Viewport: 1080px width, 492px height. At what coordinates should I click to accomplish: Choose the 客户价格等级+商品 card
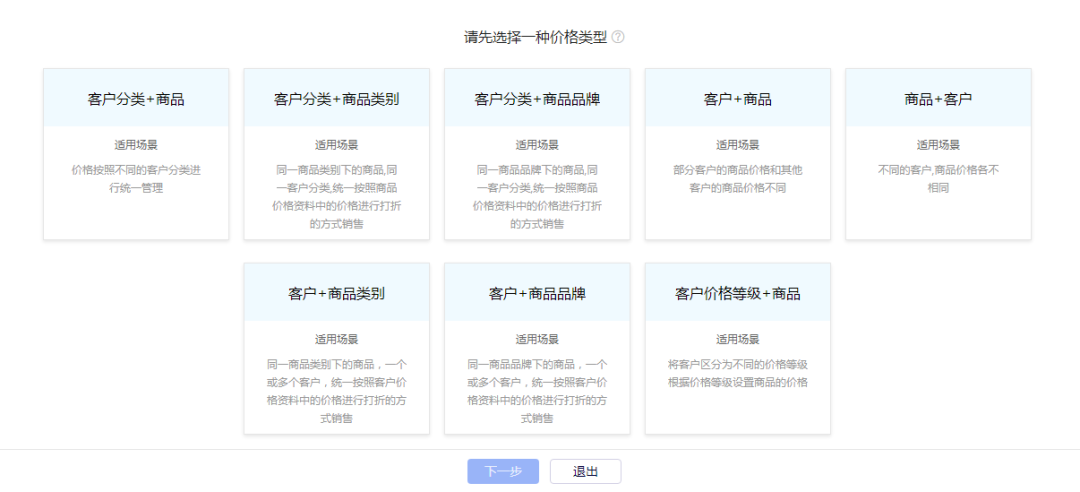(x=738, y=348)
